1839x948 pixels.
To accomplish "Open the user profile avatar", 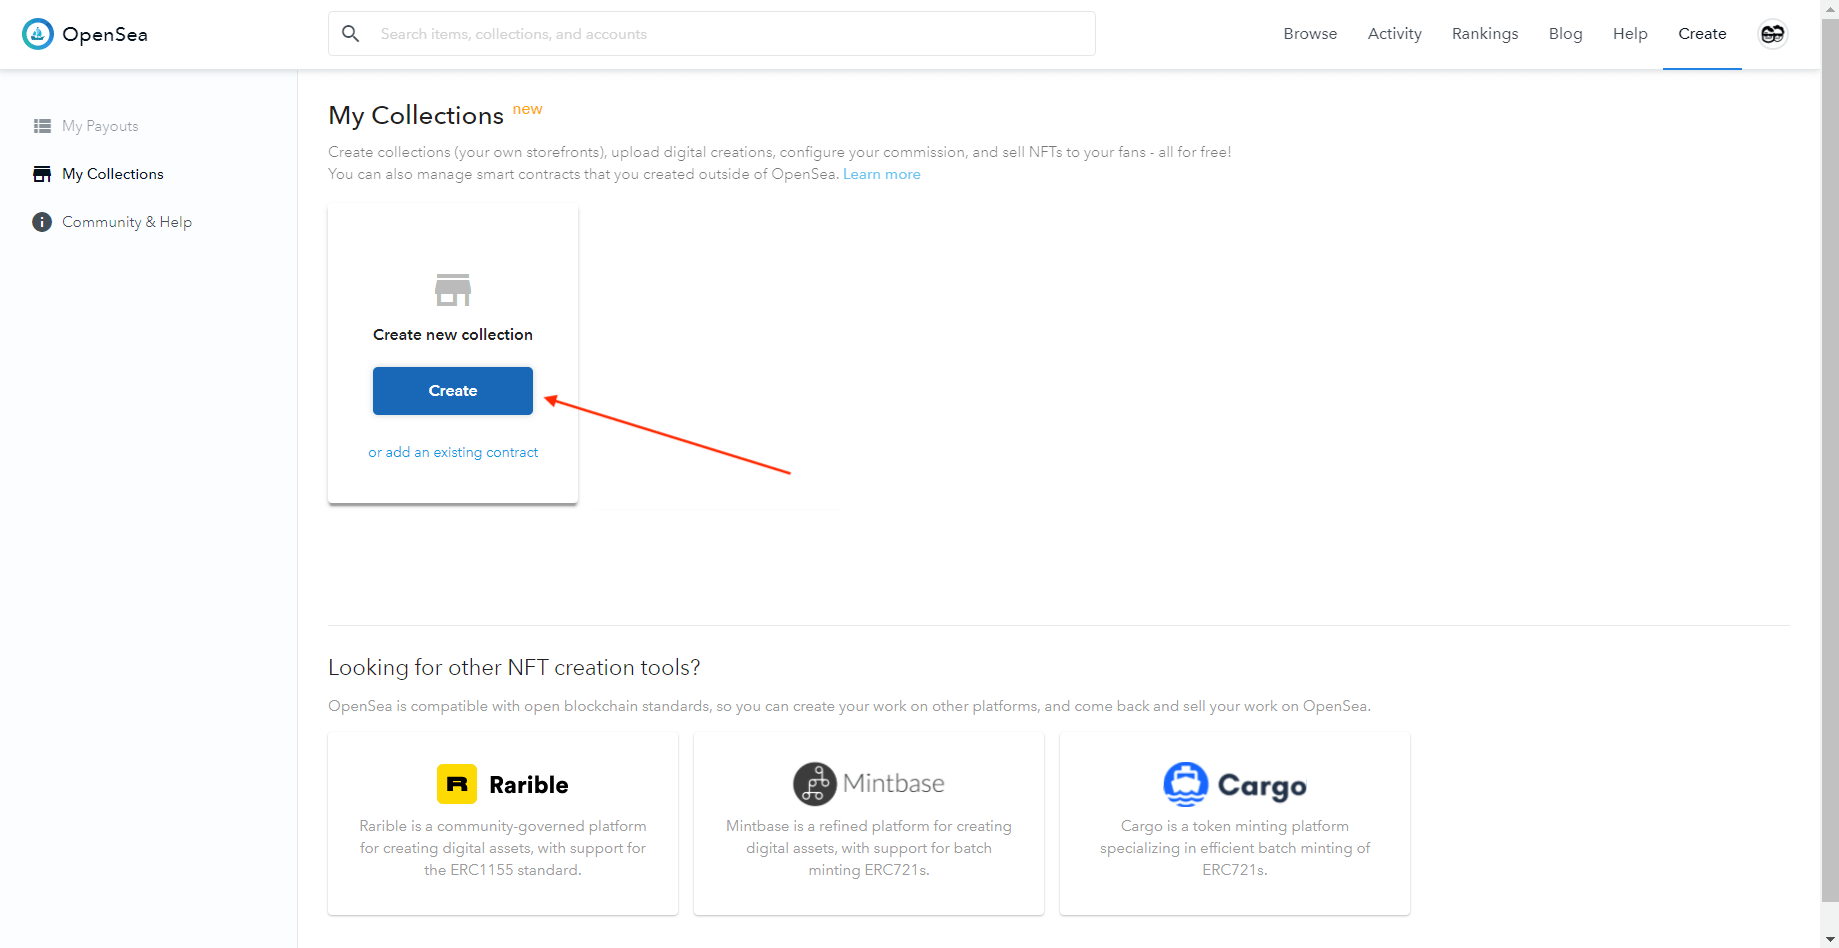I will click(1772, 34).
